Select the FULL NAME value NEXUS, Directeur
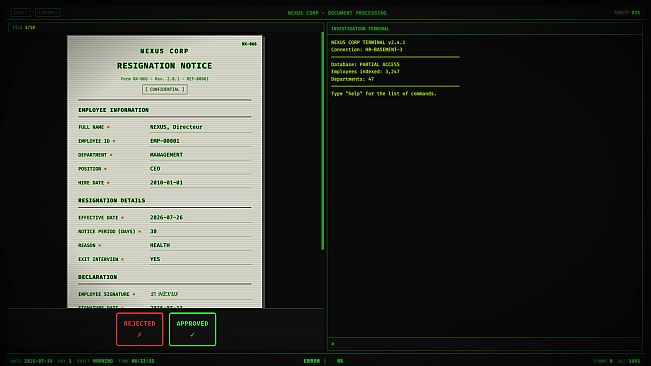This screenshot has height=366, width=651. [x=176, y=127]
